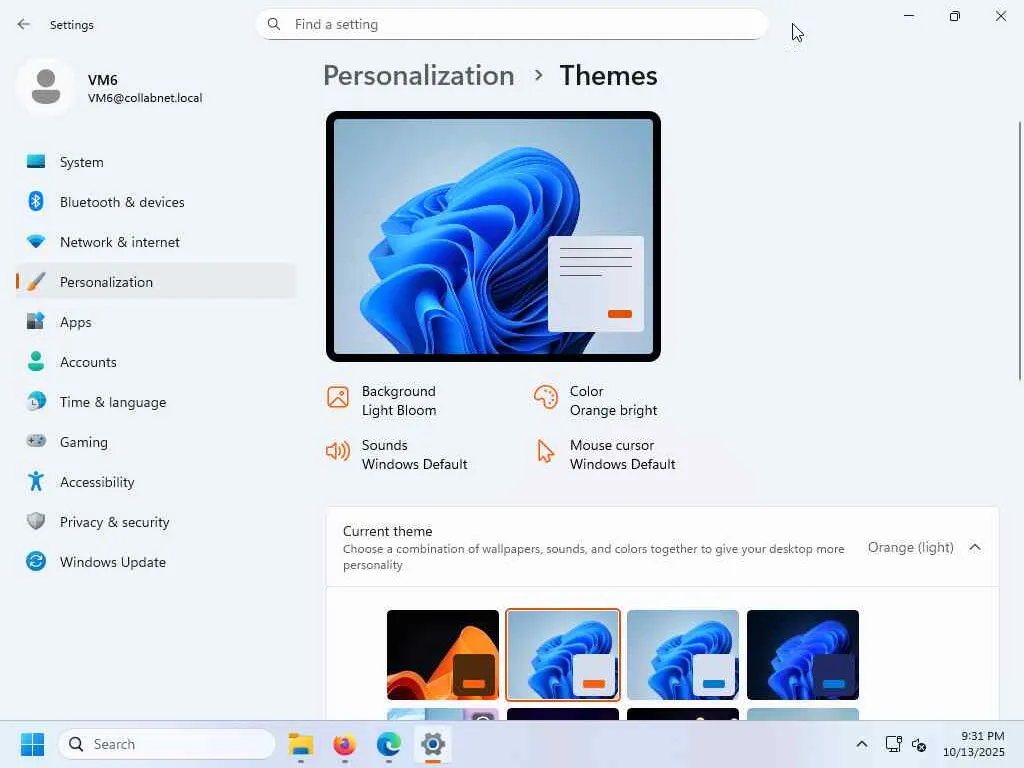This screenshot has width=1024, height=768.
Task: Click the Settings page vertical scrollbar
Action: [1019, 250]
